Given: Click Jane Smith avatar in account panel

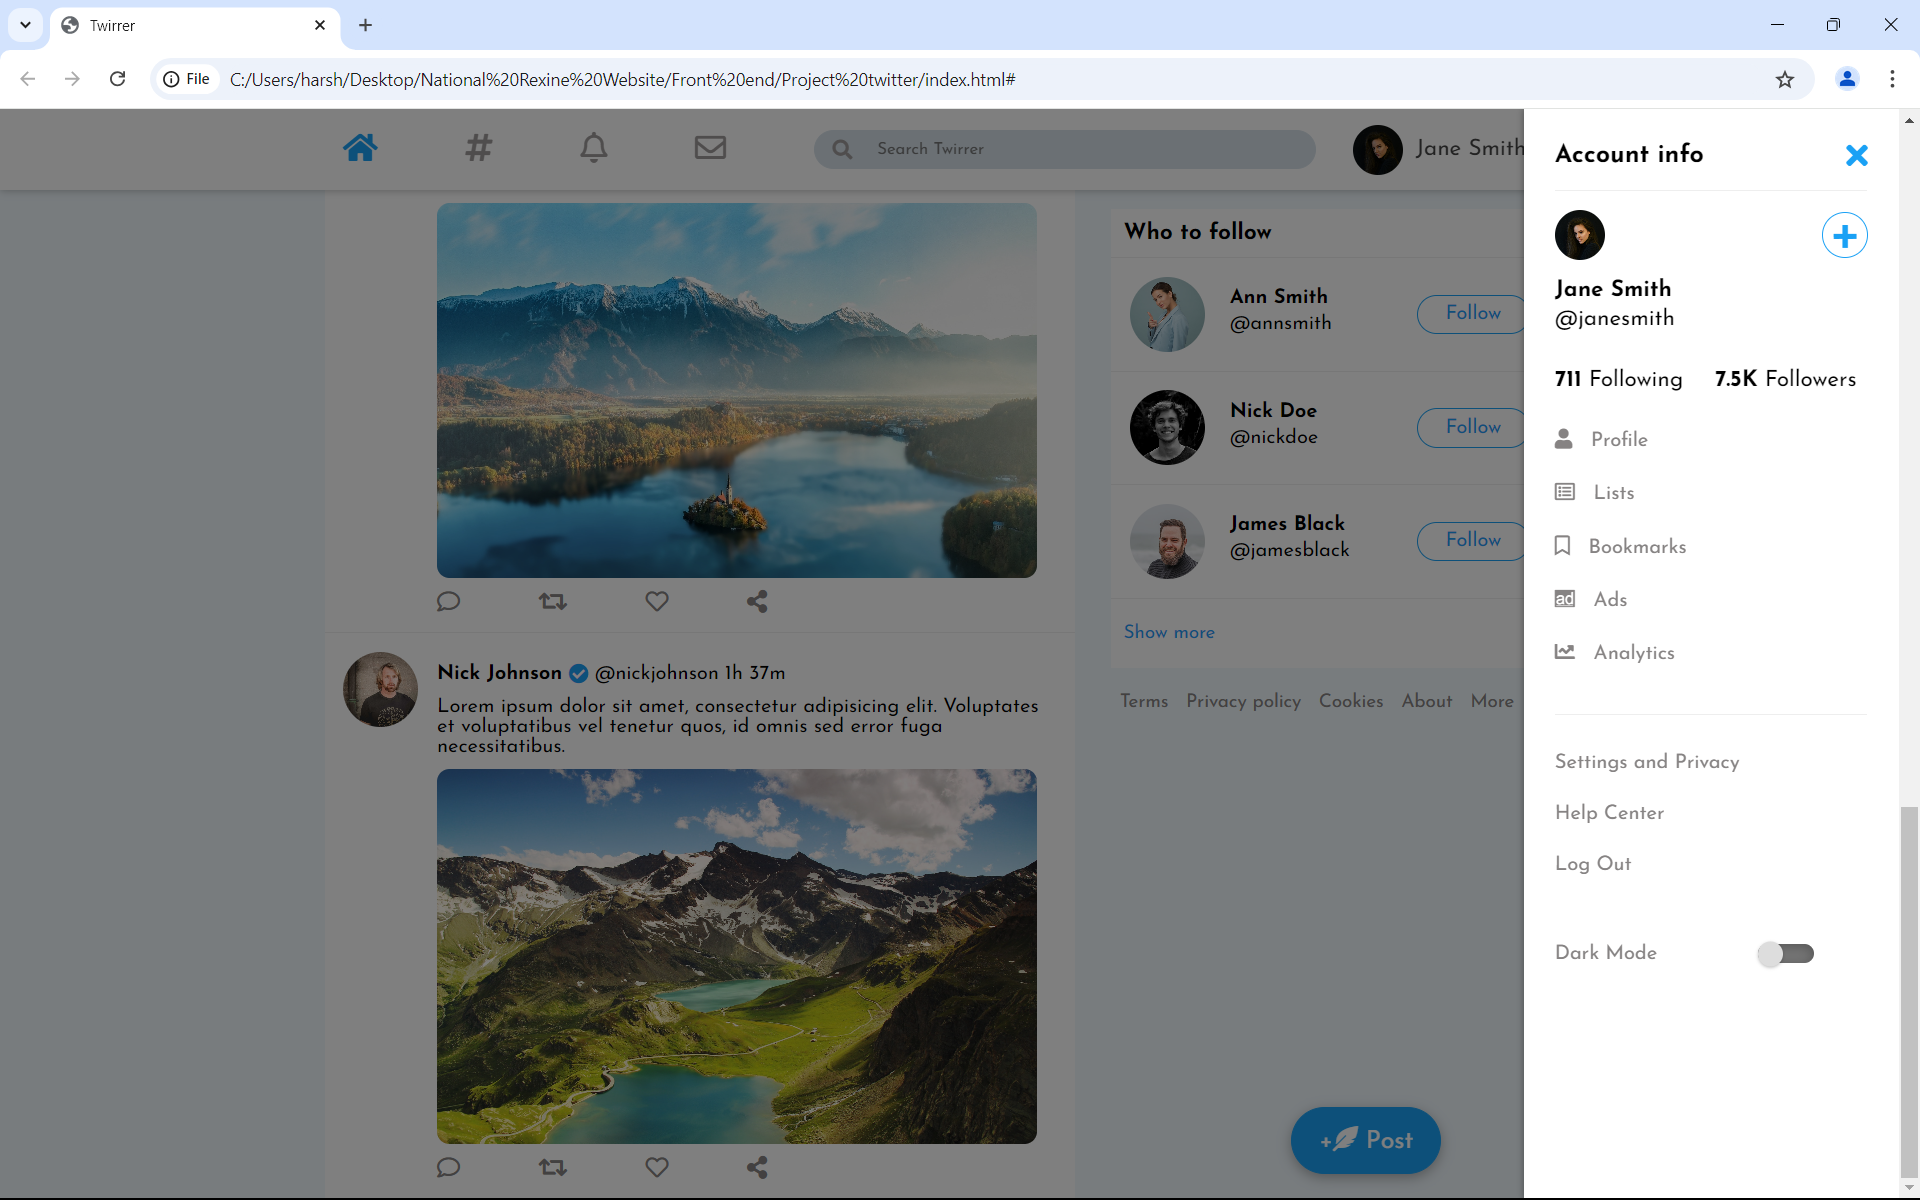Looking at the screenshot, I should (x=1579, y=235).
